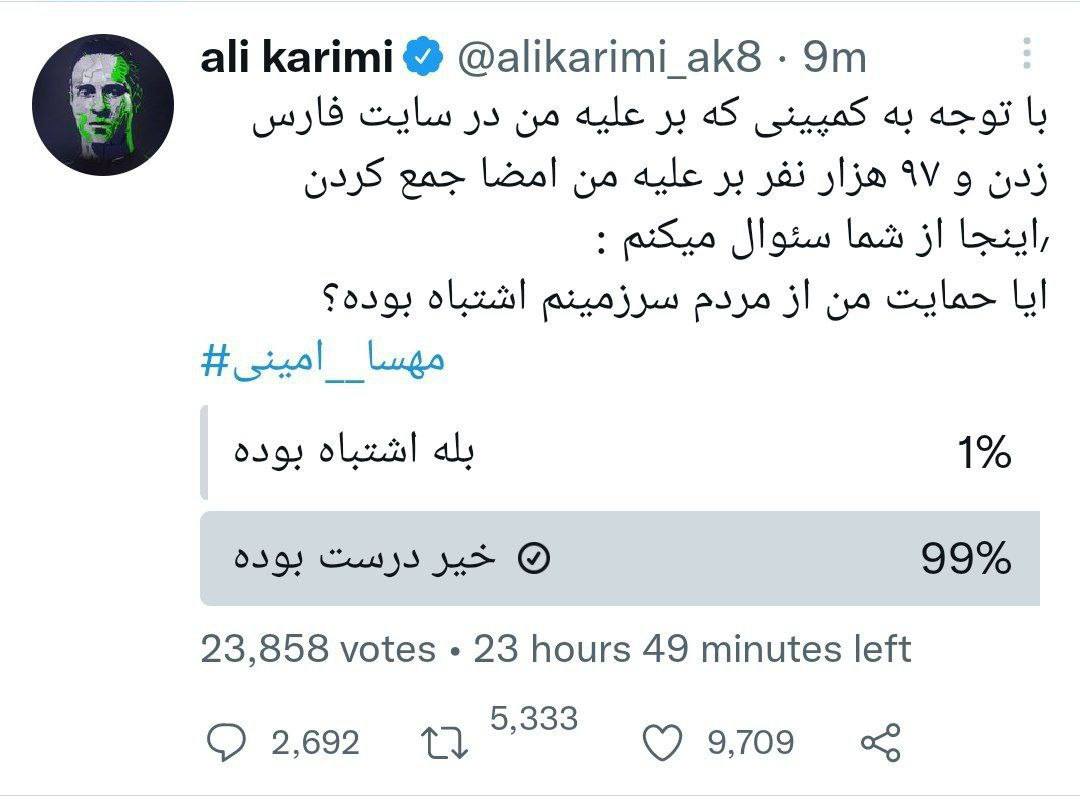Open the three-dot more options menu
Image resolution: width=1080 pixels, height=806 pixels.
(1026, 53)
